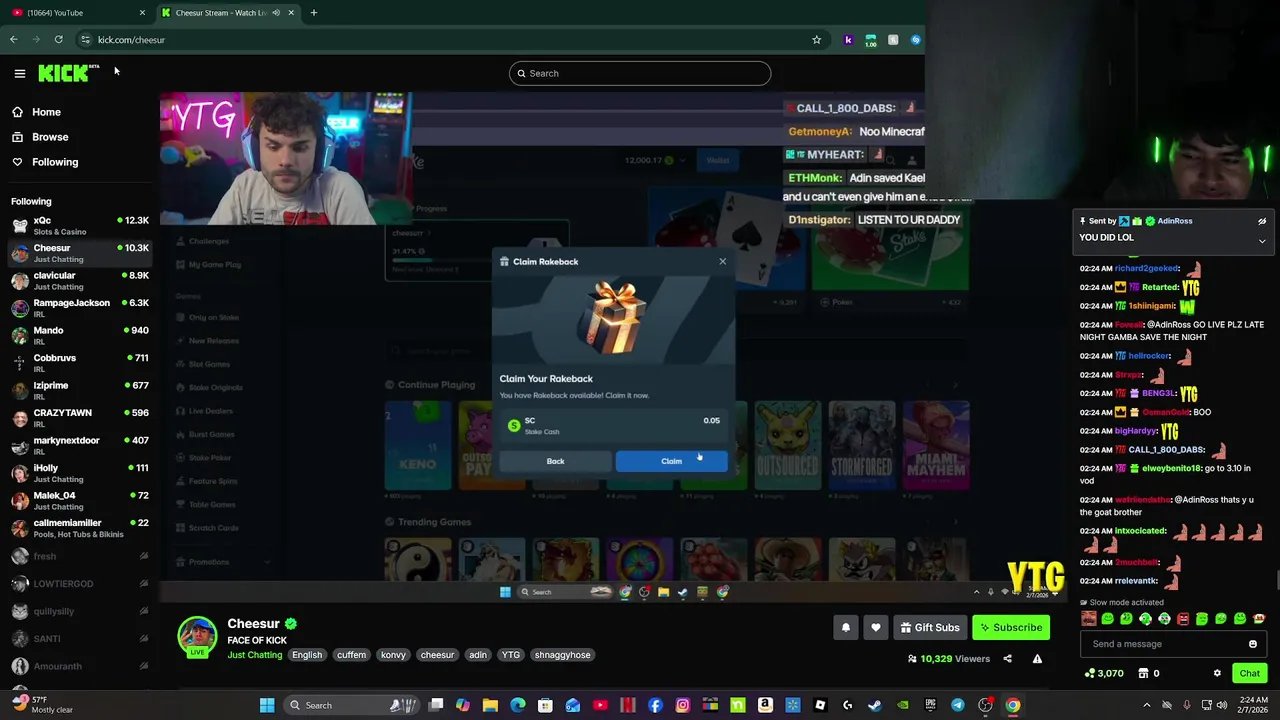1280x720 pixels.
Task: Launch Netflix from taskbar
Action: pyautogui.click(x=628, y=705)
